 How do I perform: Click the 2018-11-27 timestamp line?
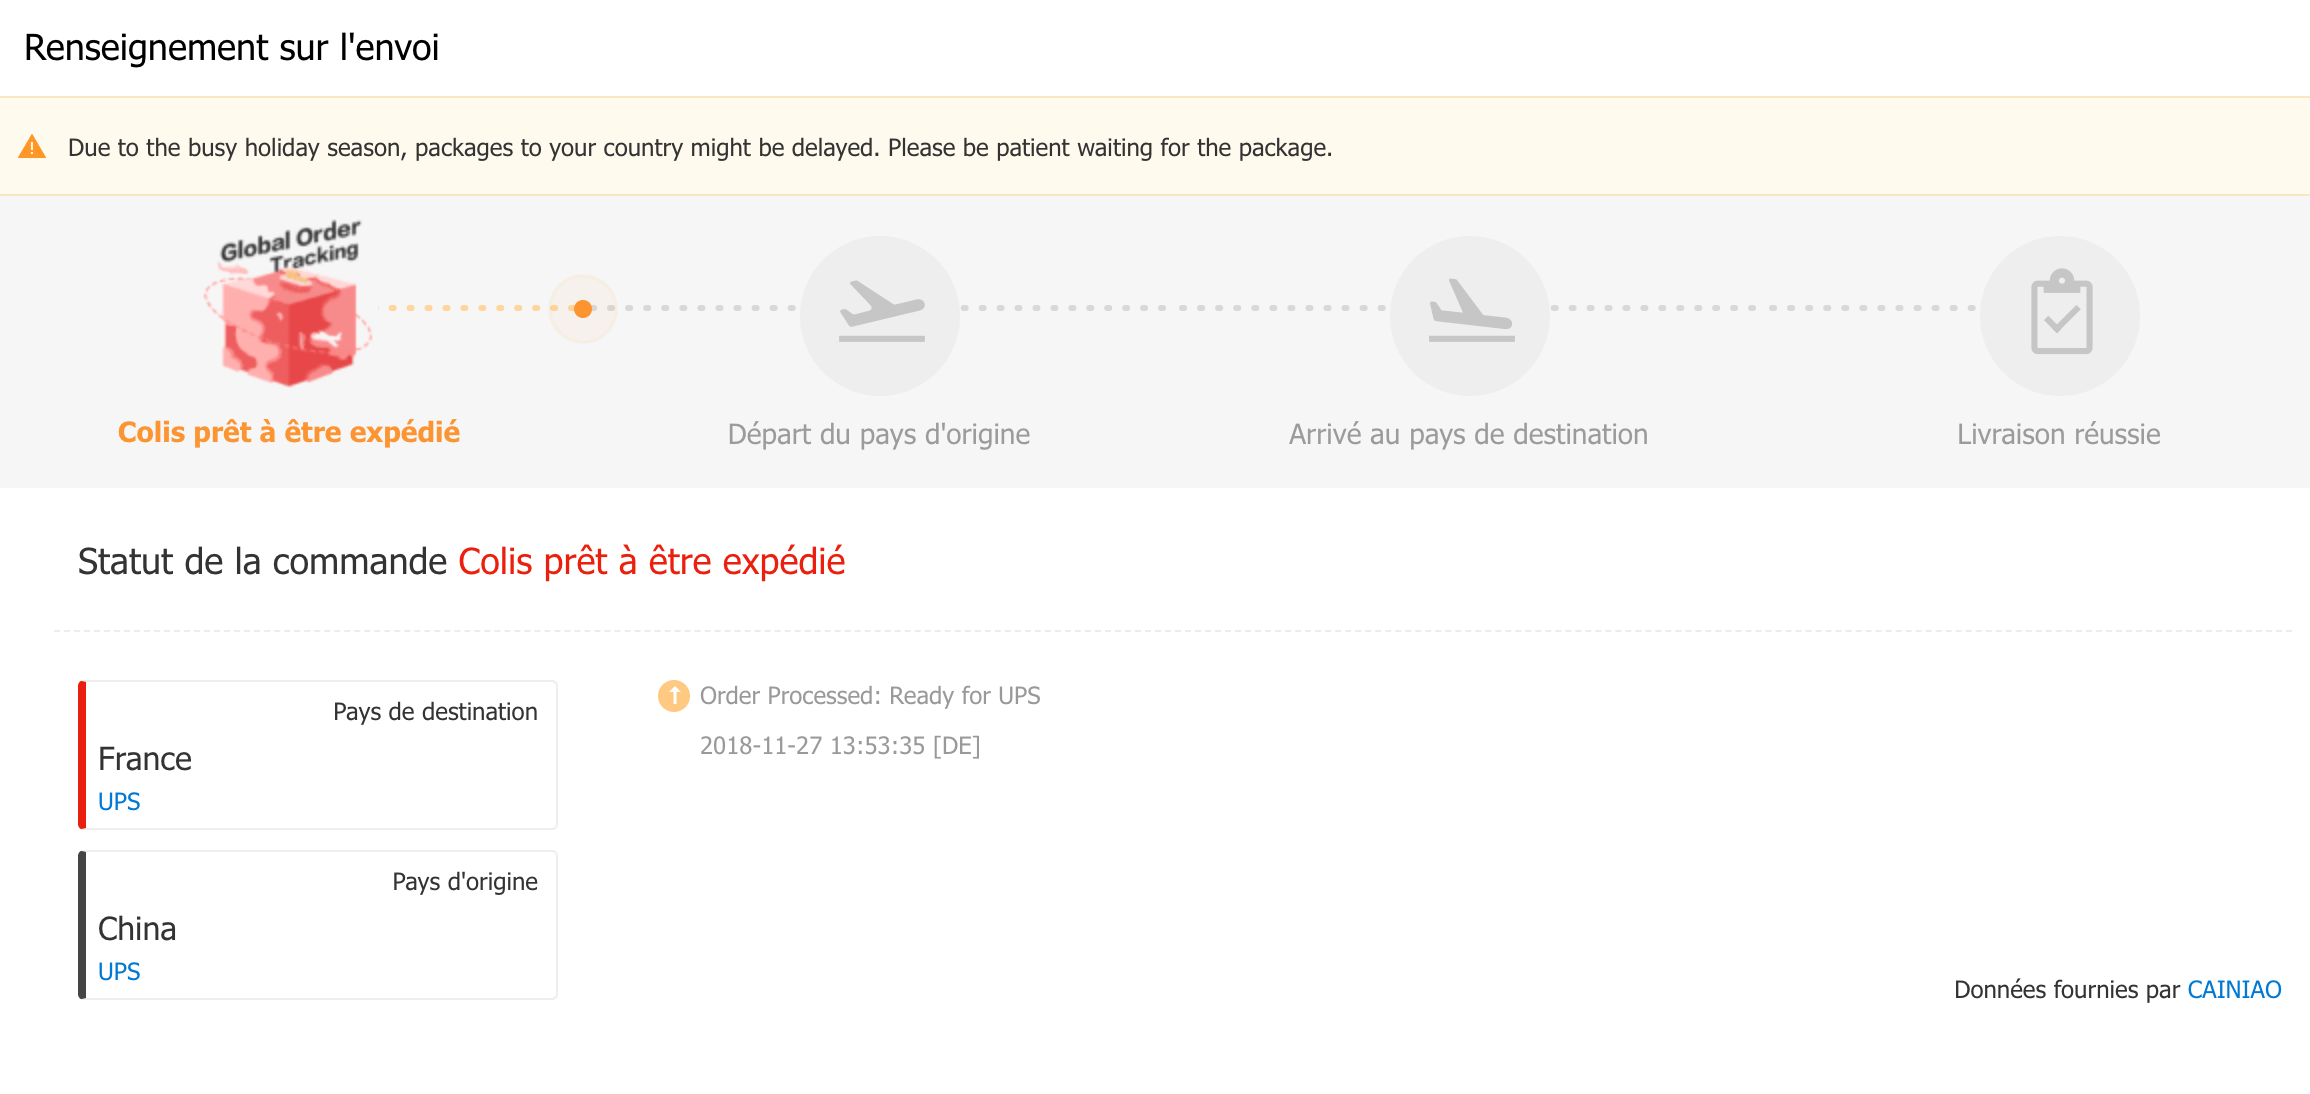coord(840,746)
